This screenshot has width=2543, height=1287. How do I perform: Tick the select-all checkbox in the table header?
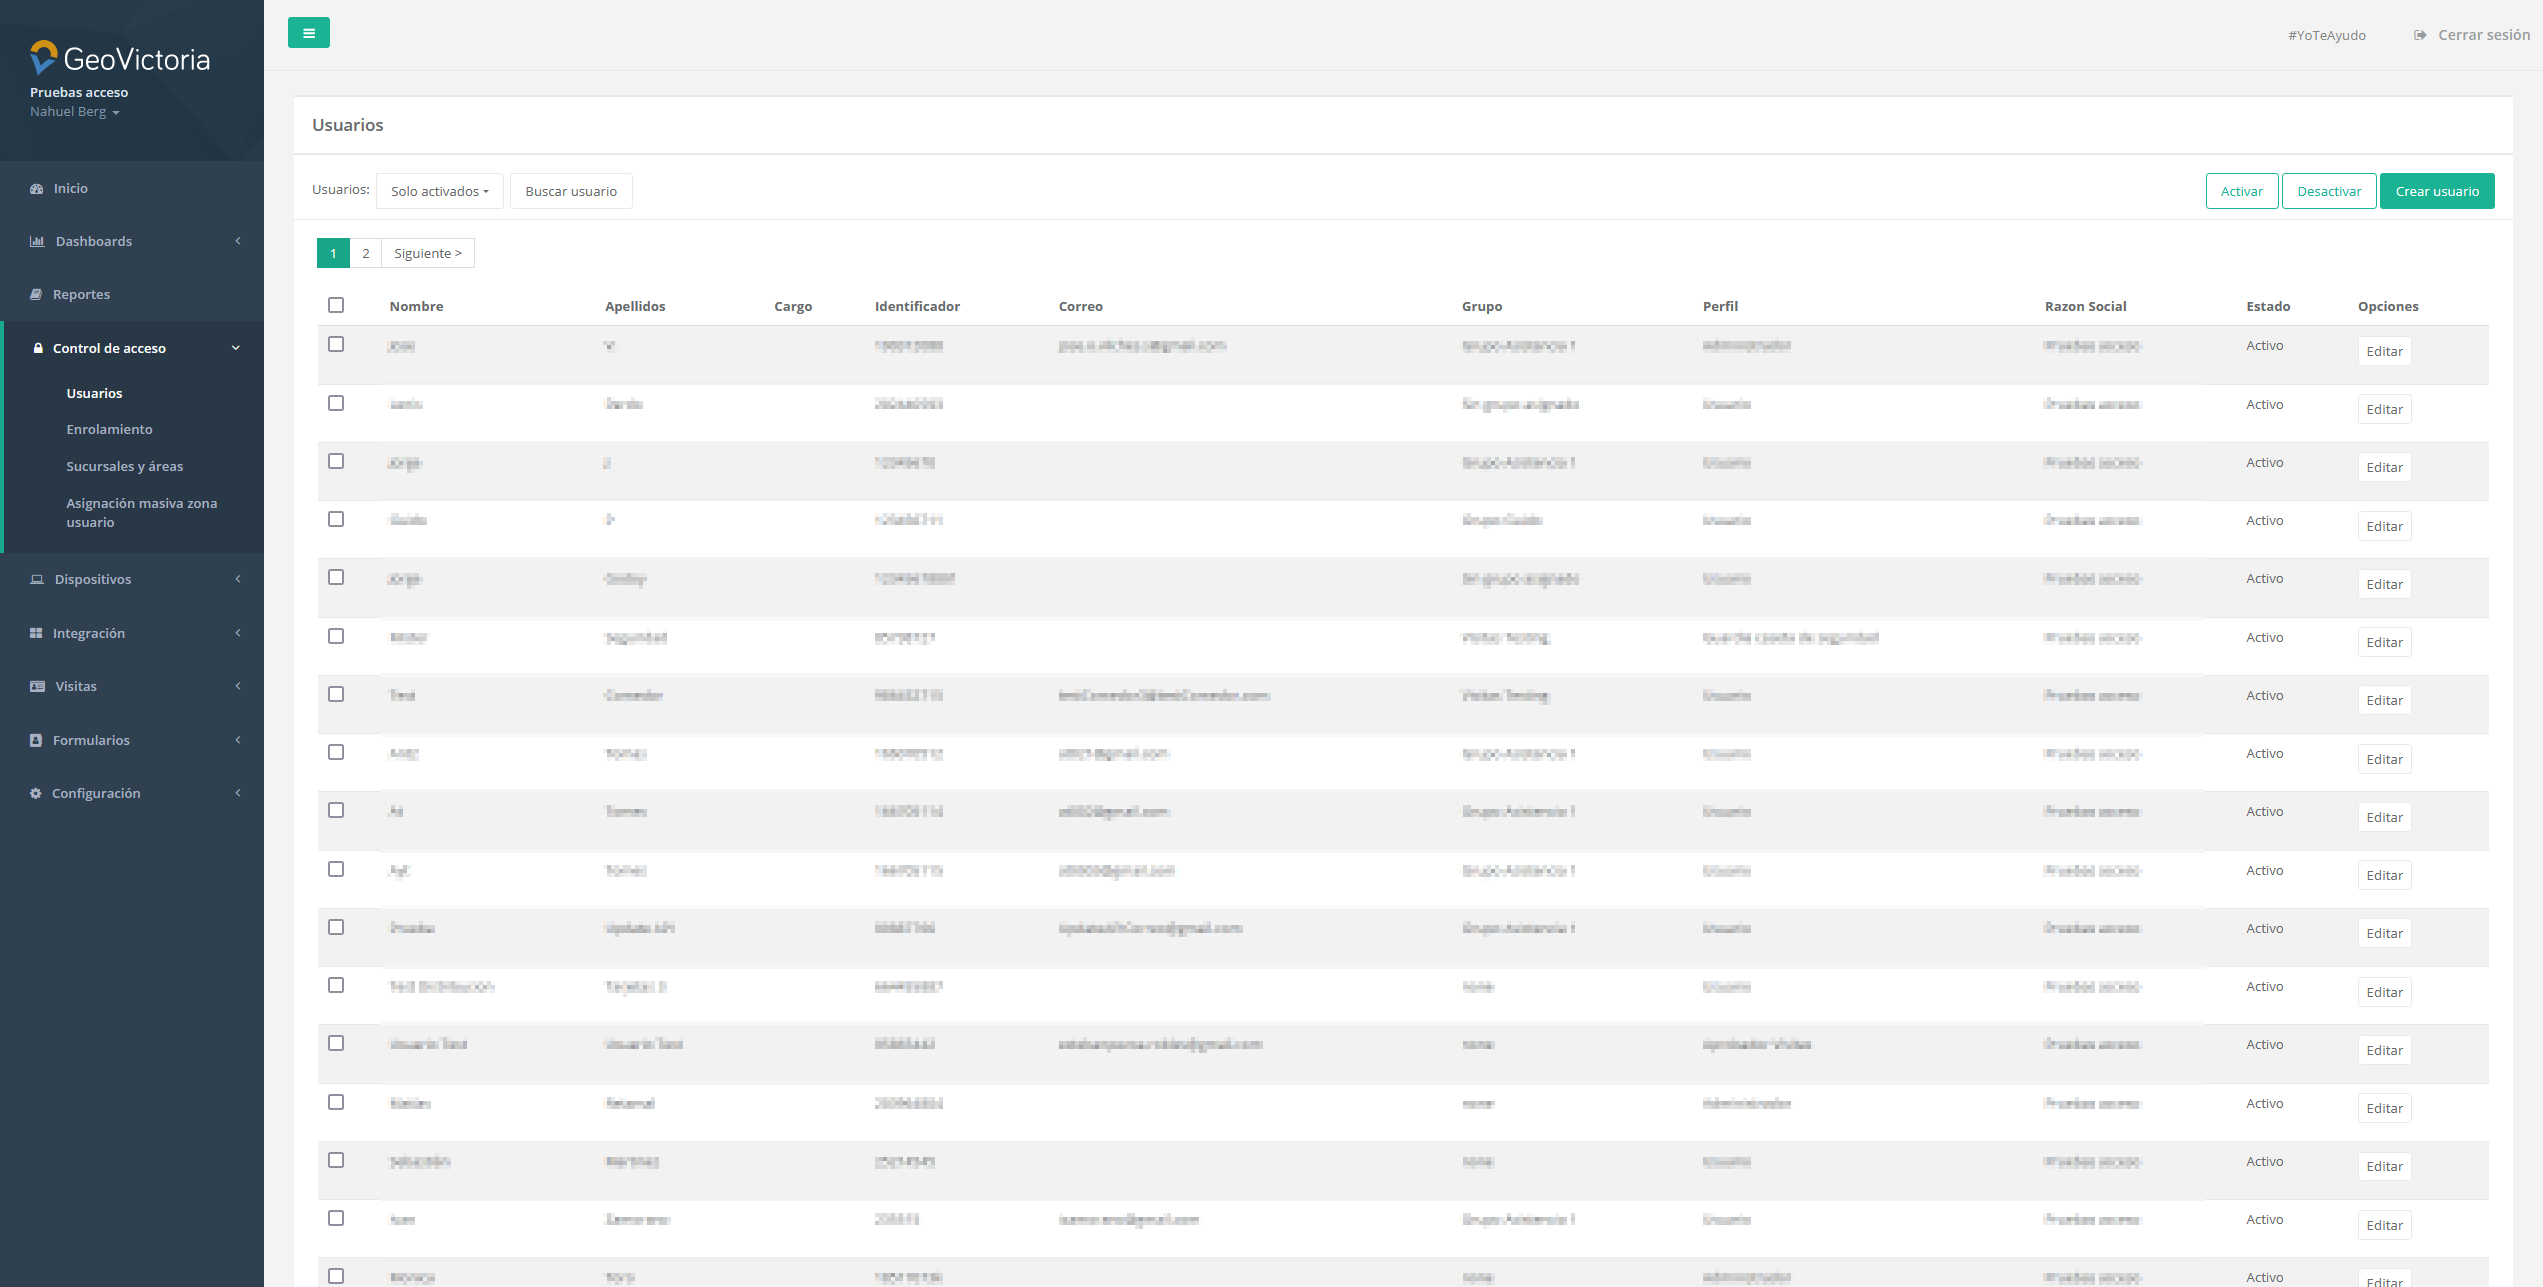(336, 305)
